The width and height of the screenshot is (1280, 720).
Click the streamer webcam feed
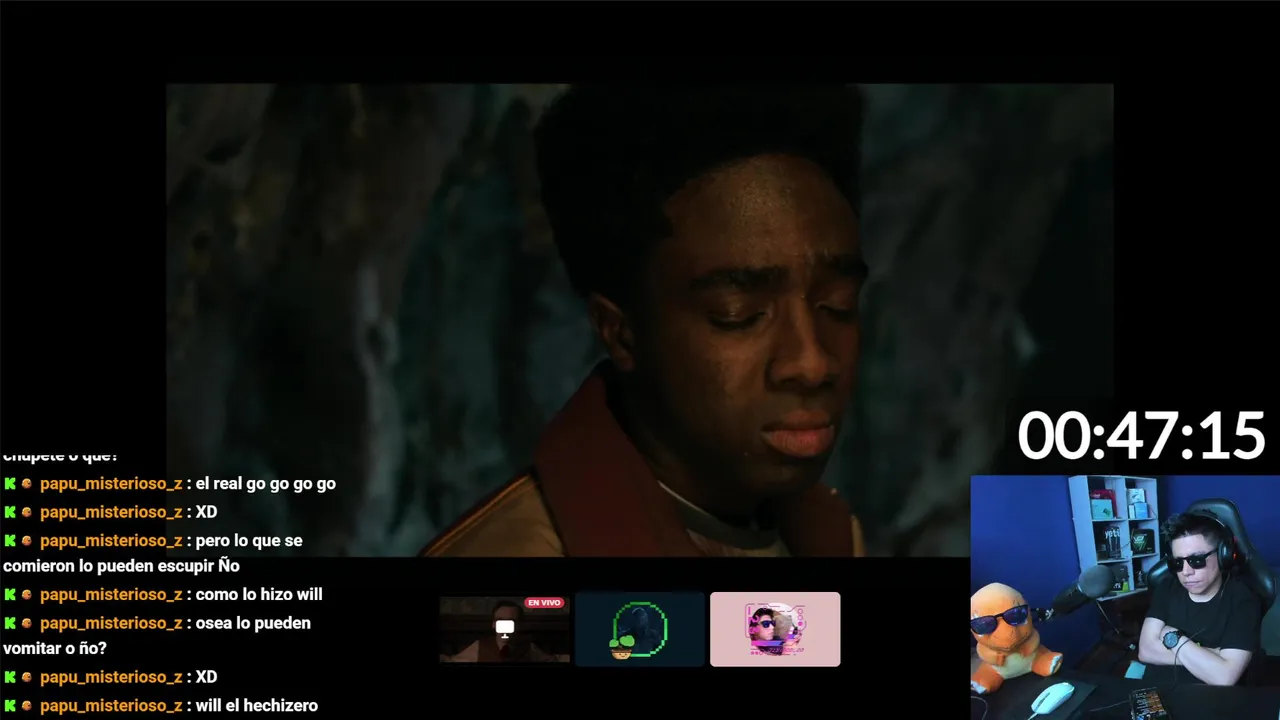pos(1125,597)
